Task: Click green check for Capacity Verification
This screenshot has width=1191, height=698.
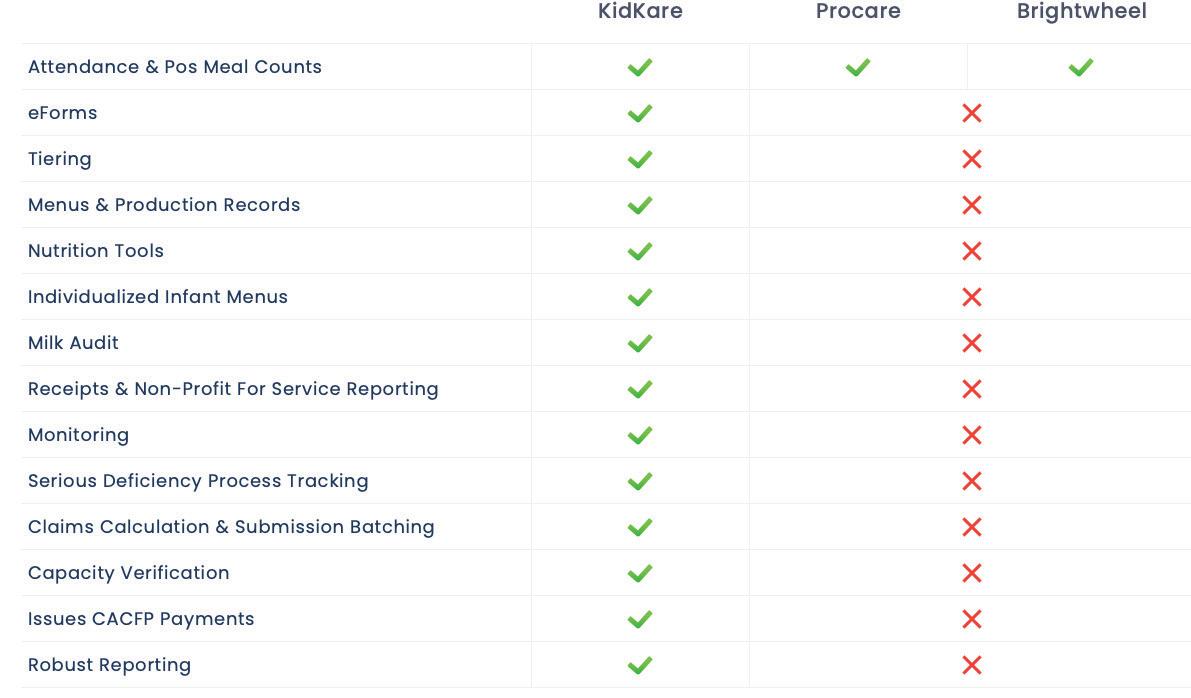Action: pos(640,573)
